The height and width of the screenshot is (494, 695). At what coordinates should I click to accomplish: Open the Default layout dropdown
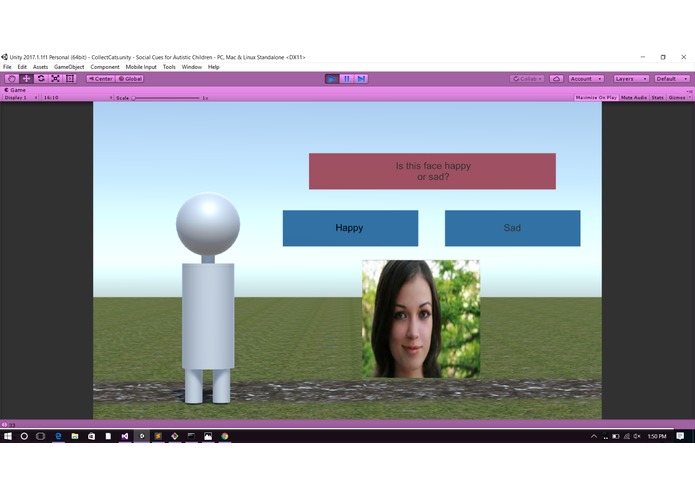click(672, 78)
